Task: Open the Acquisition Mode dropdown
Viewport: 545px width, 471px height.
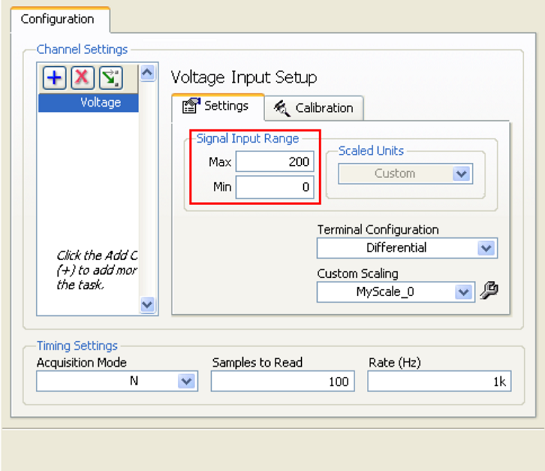Action: point(187,381)
